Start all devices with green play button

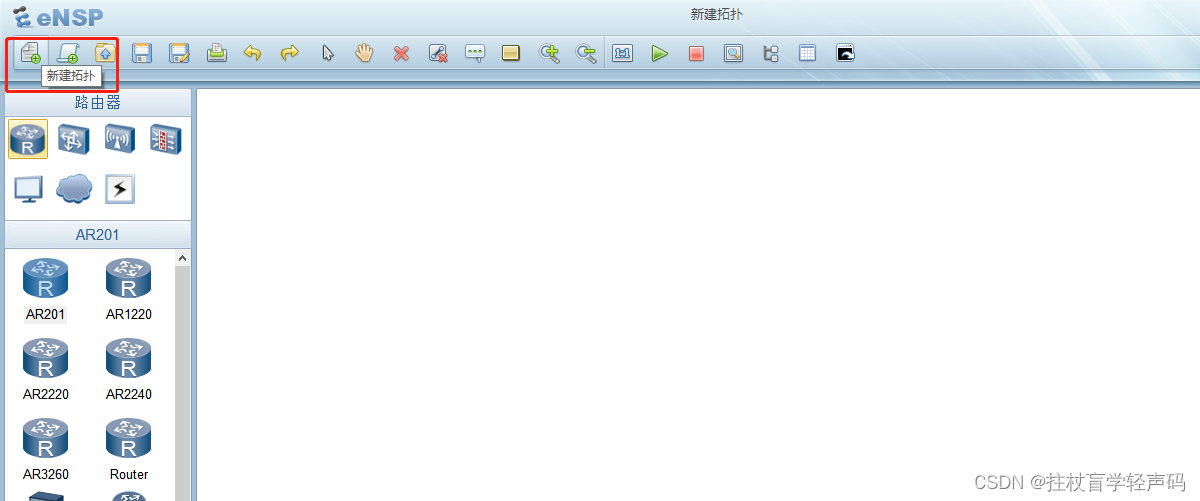coord(659,53)
